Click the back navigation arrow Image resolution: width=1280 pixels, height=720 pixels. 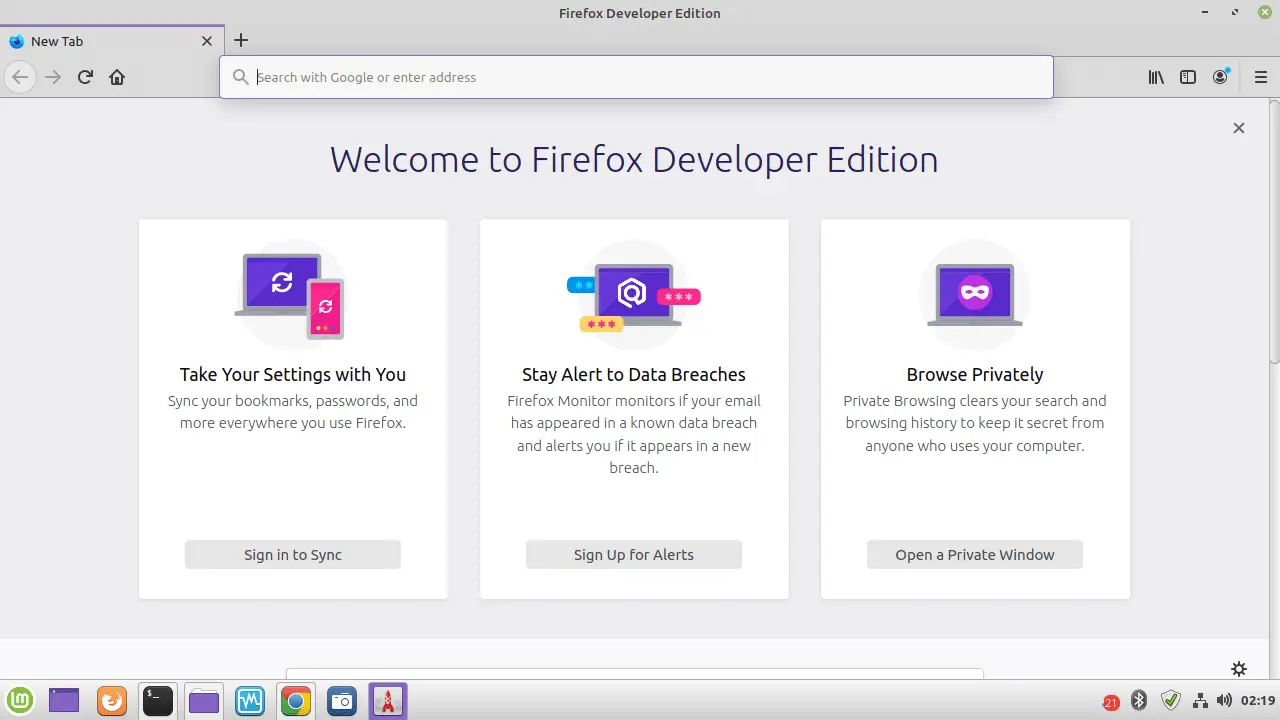20,77
